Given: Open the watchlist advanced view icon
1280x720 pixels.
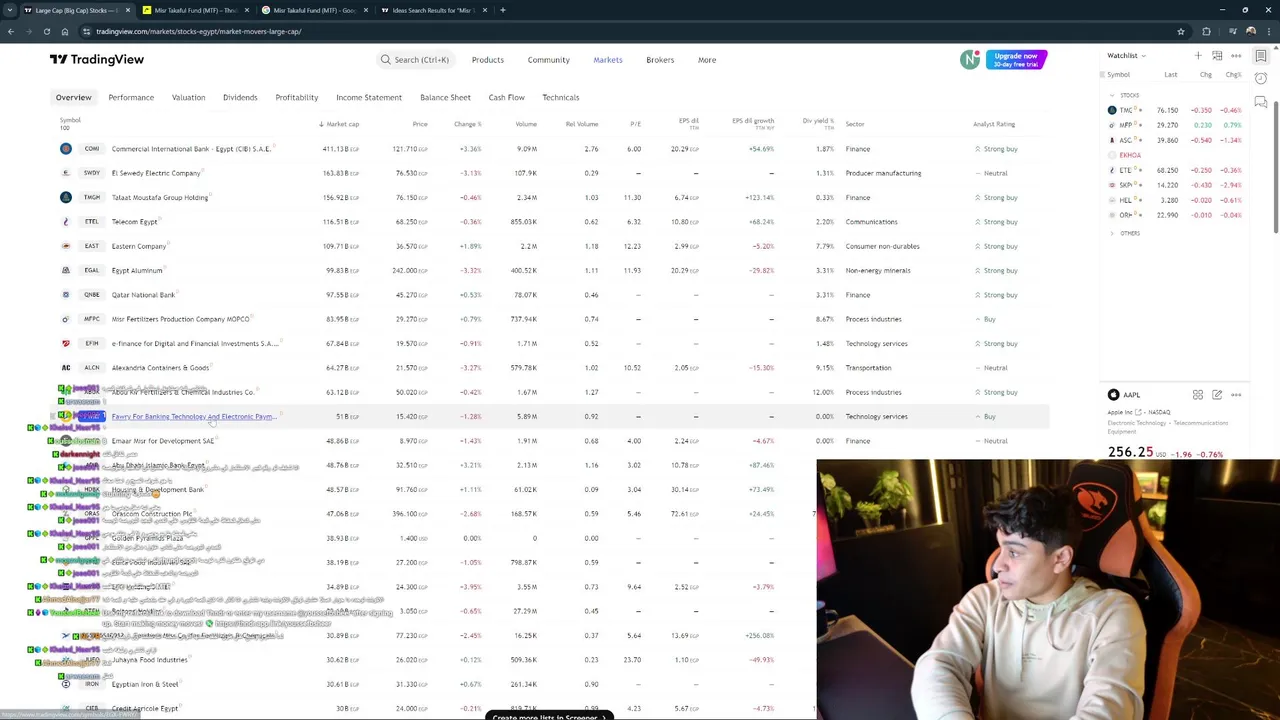Looking at the screenshot, I should tap(1217, 56).
